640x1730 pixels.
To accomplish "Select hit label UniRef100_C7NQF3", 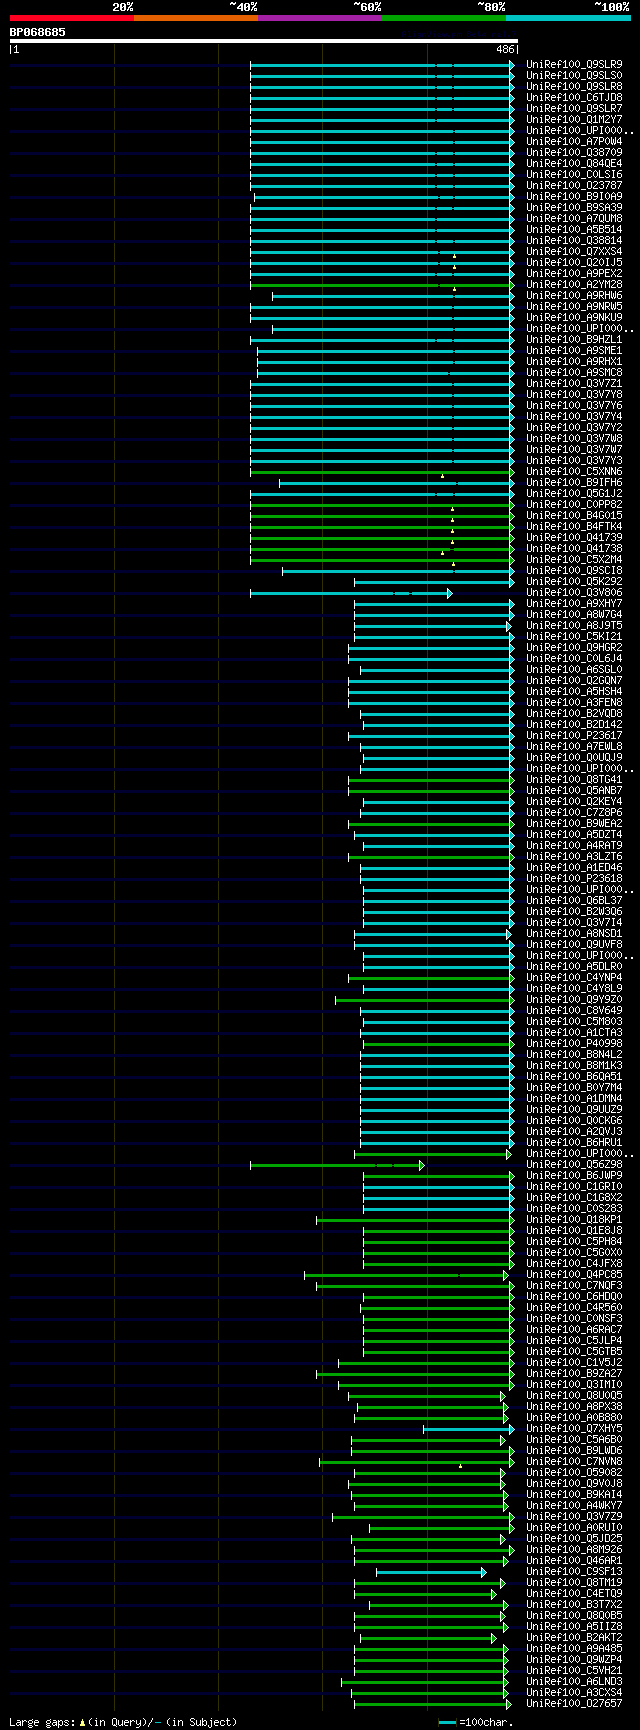I will coord(574,1286).
